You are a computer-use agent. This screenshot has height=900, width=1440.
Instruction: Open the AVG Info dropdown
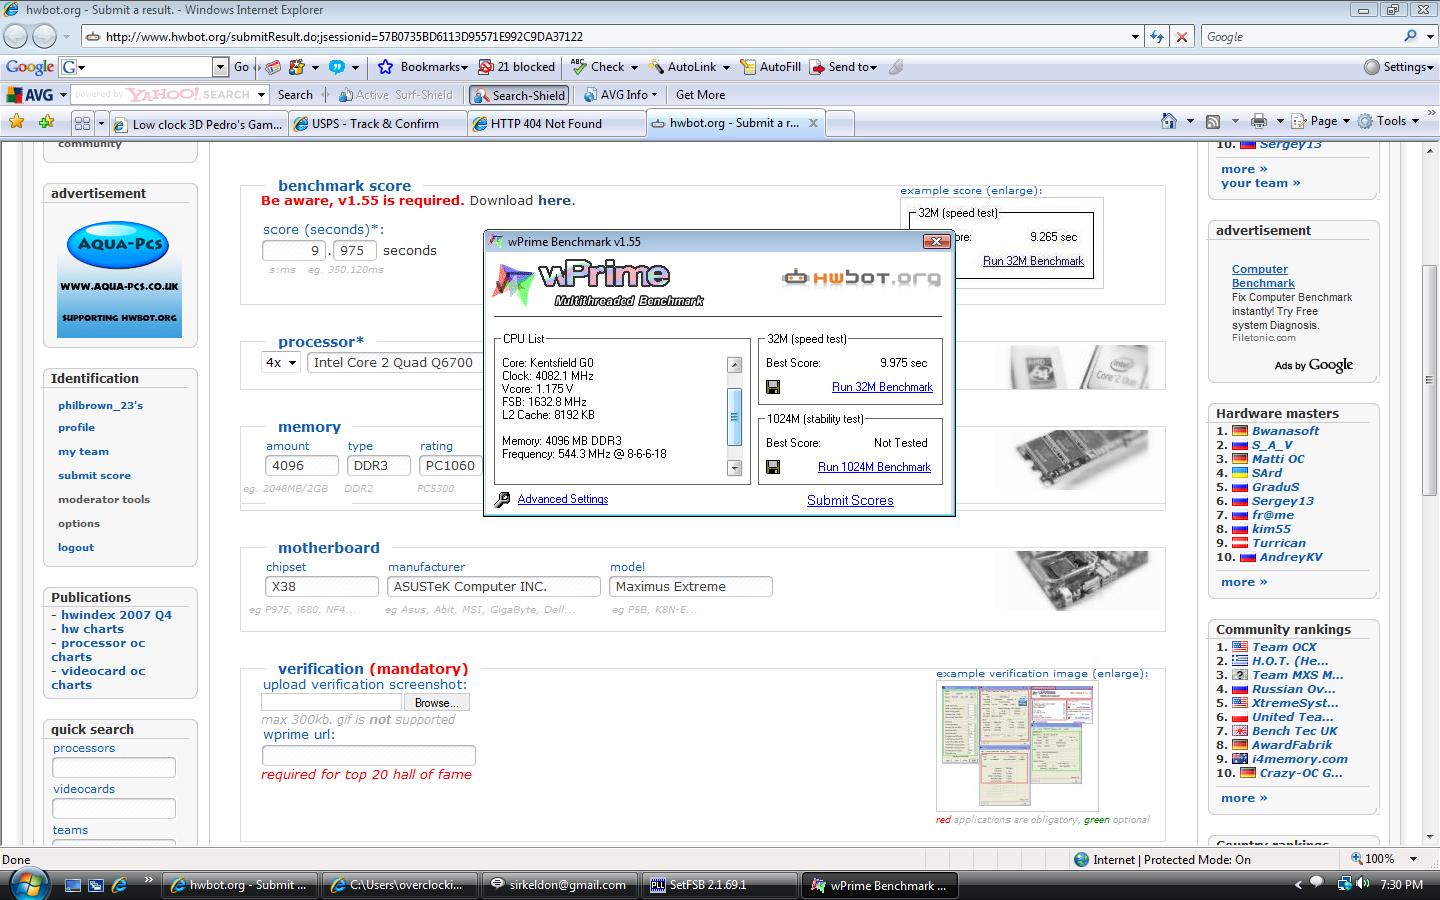(x=620, y=95)
